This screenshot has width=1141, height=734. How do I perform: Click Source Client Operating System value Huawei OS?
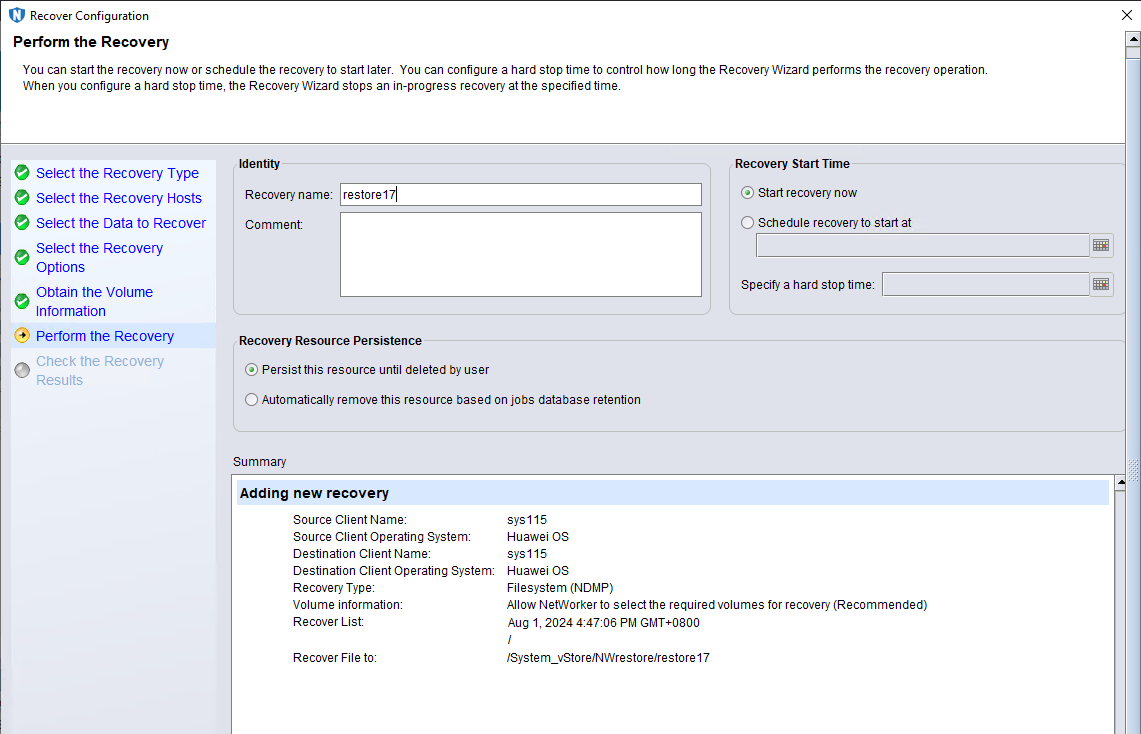pyautogui.click(x=538, y=537)
